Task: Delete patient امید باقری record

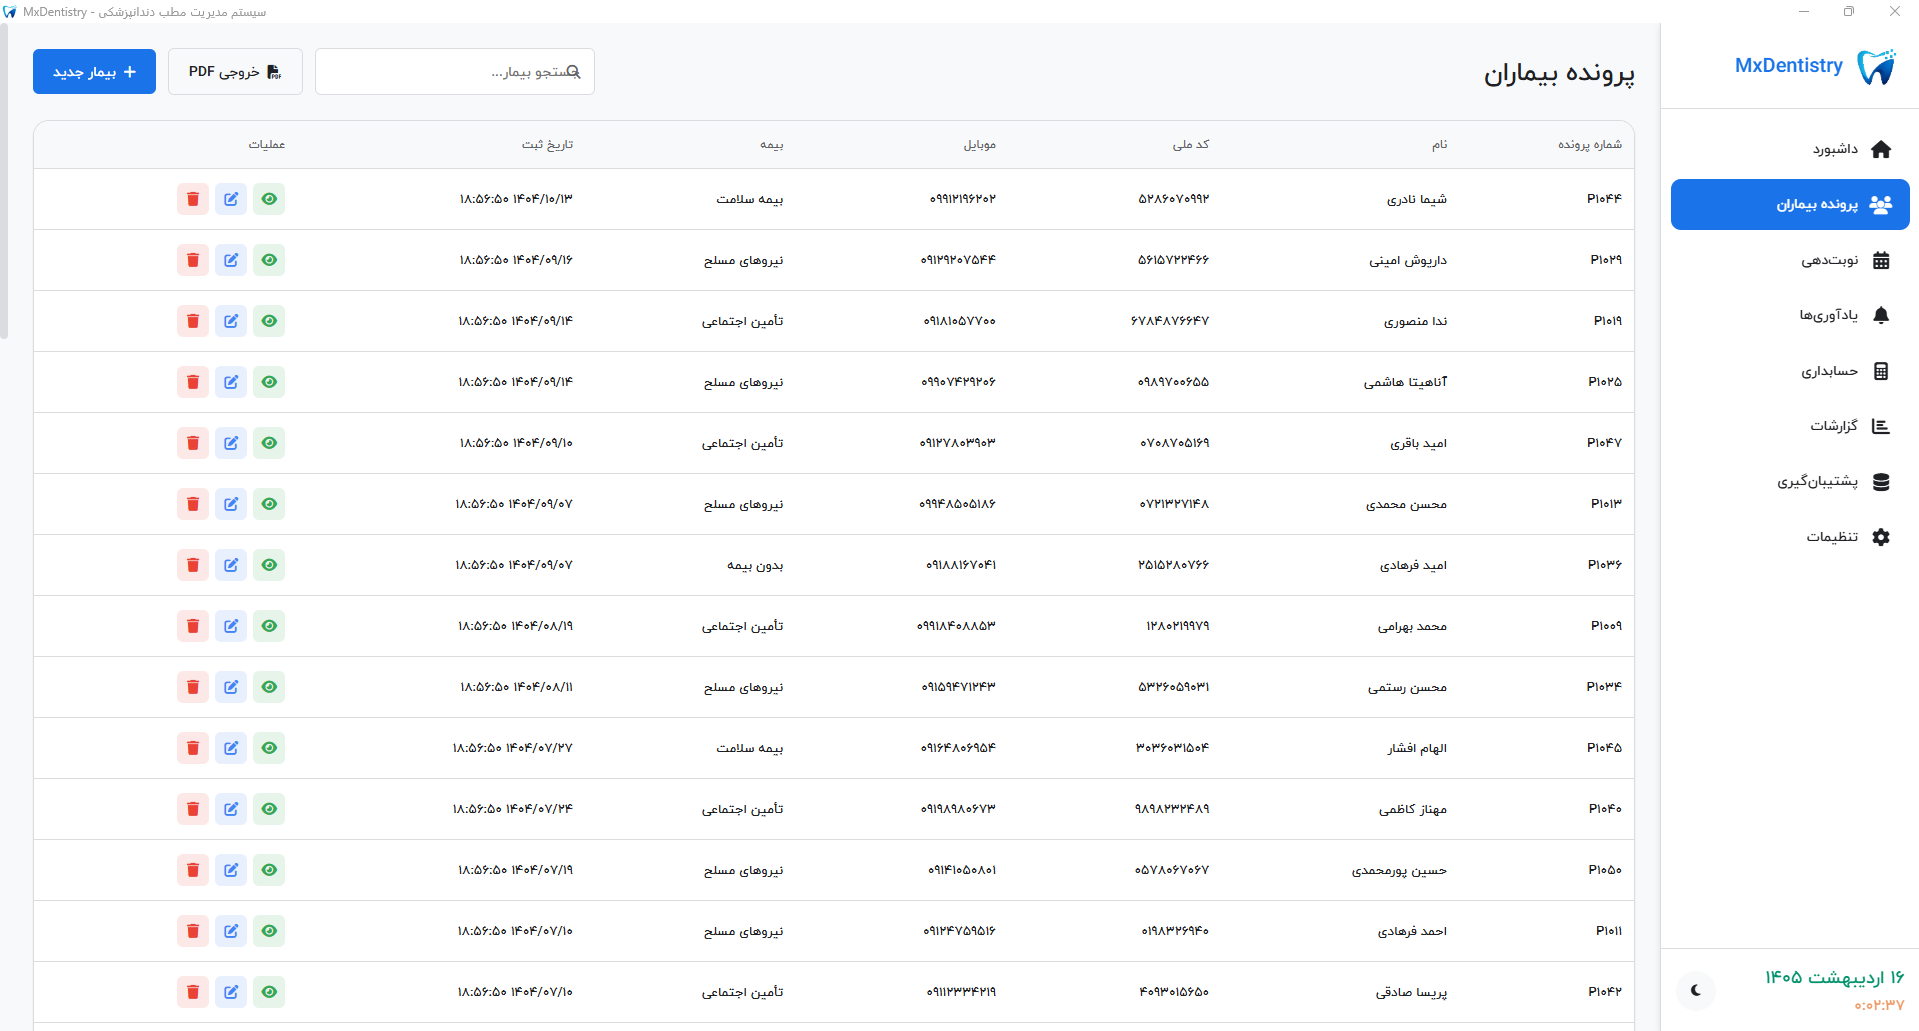Action: [193, 443]
